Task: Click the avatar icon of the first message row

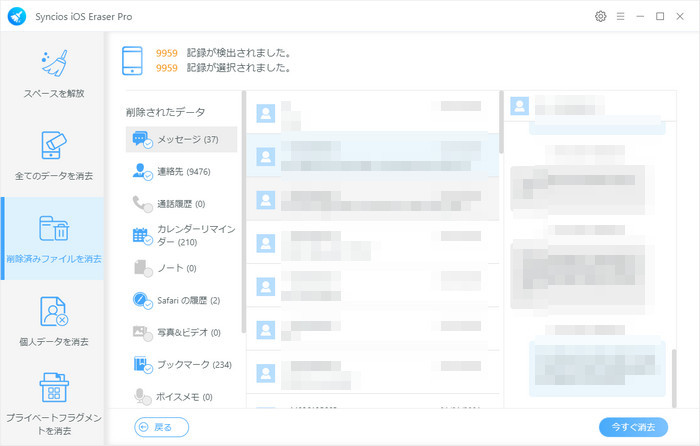Action: point(266,113)
